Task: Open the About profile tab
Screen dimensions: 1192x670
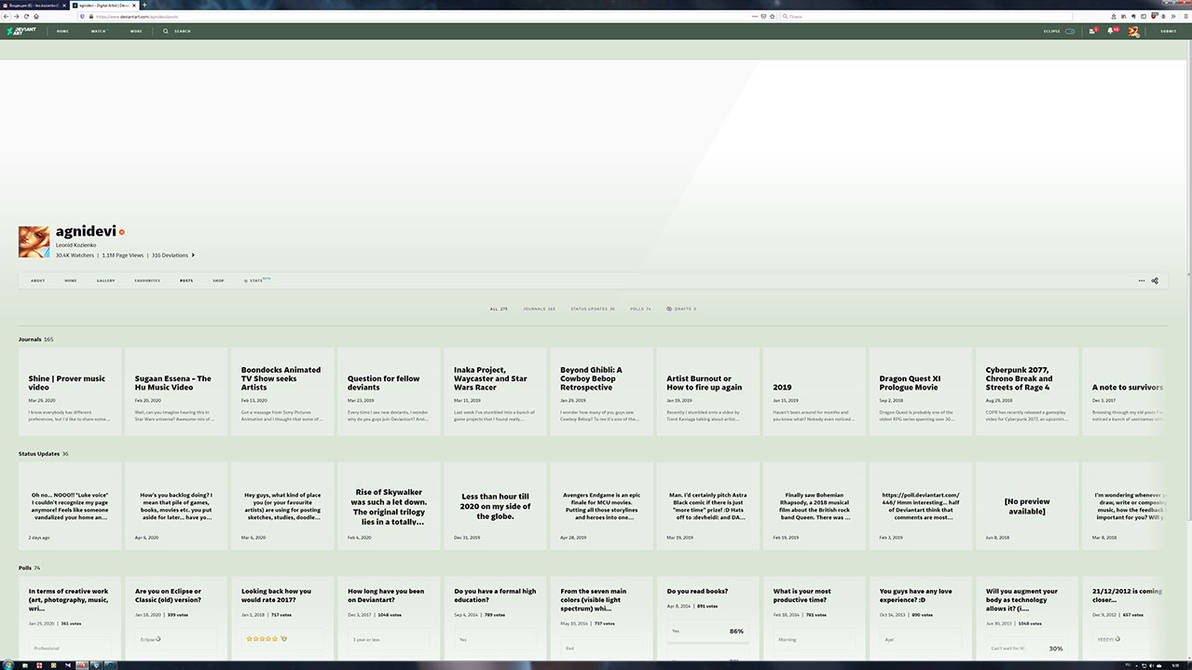Action: point(38,281)
